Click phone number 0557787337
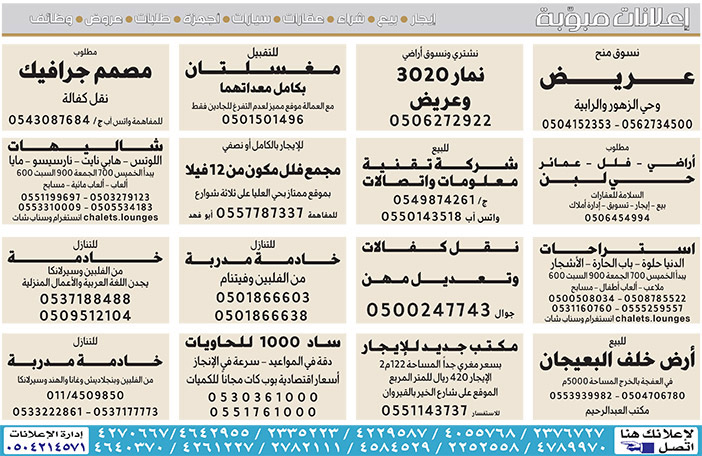This screenshot has height=456, width=702. pos(260,213)
